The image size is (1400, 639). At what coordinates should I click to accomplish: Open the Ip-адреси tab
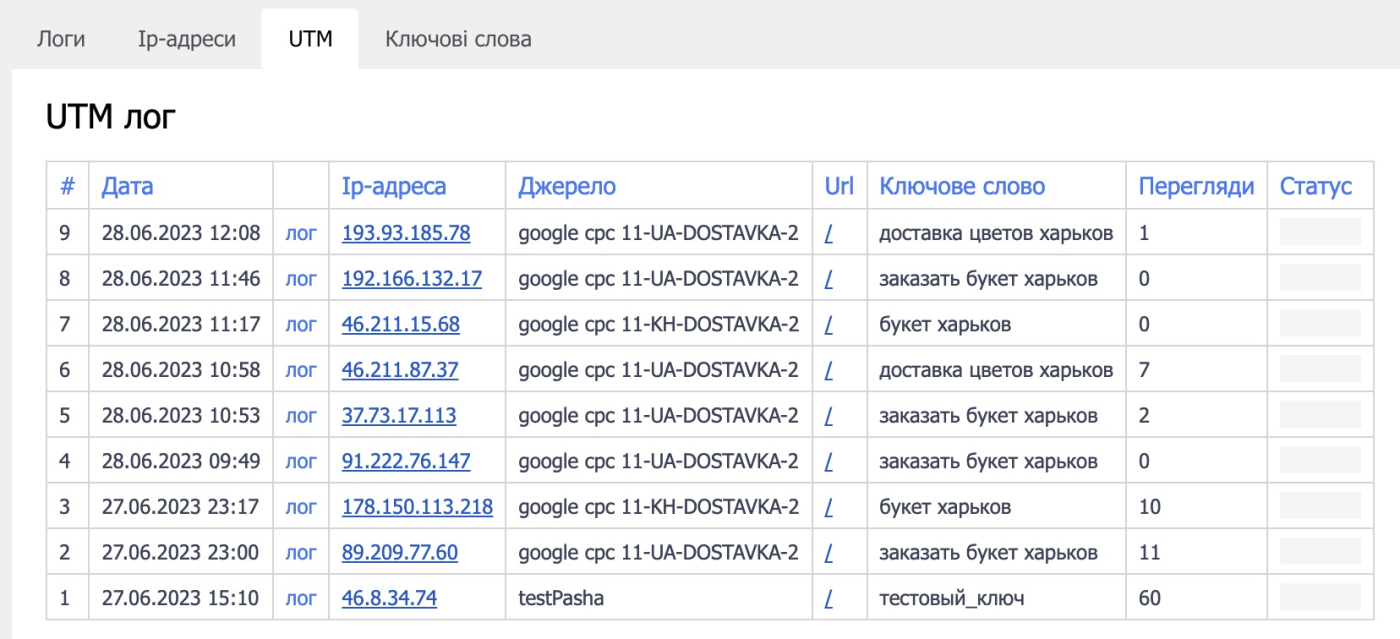187,39
